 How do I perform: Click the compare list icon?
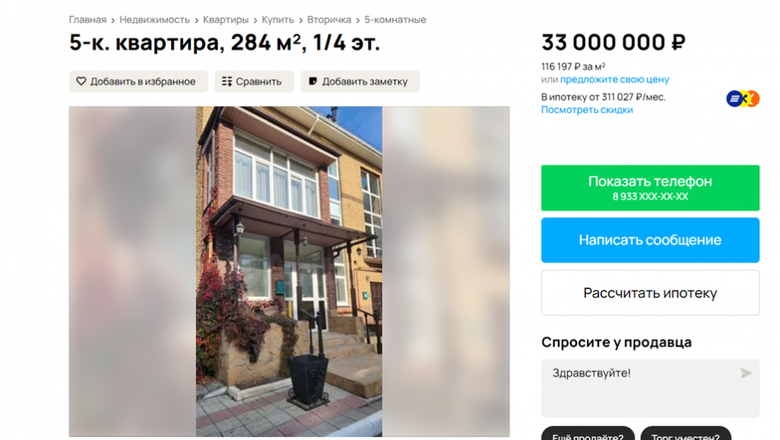[227, 82]
